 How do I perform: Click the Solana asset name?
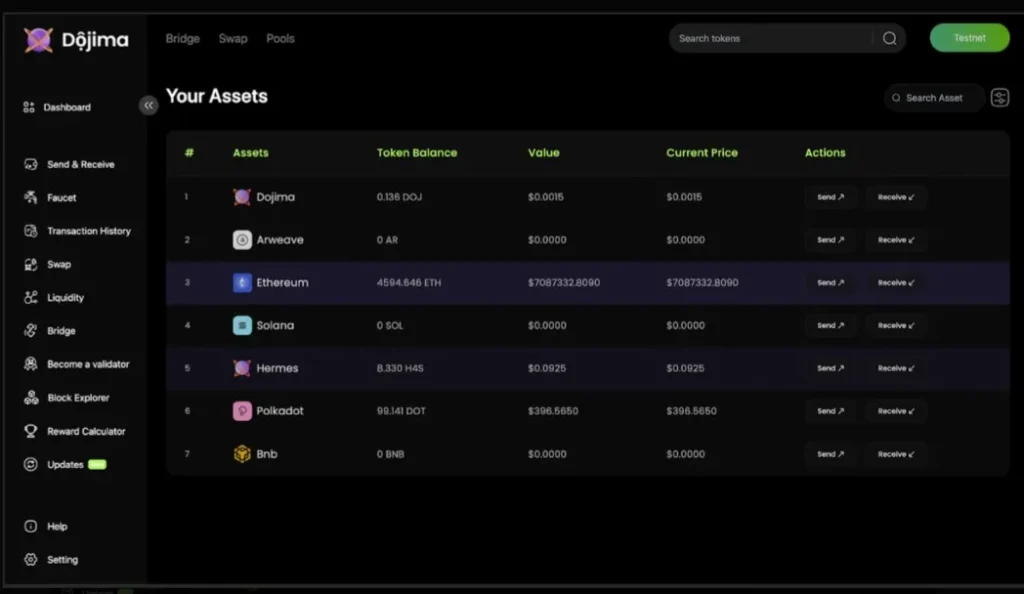click(x=275, y=325)
